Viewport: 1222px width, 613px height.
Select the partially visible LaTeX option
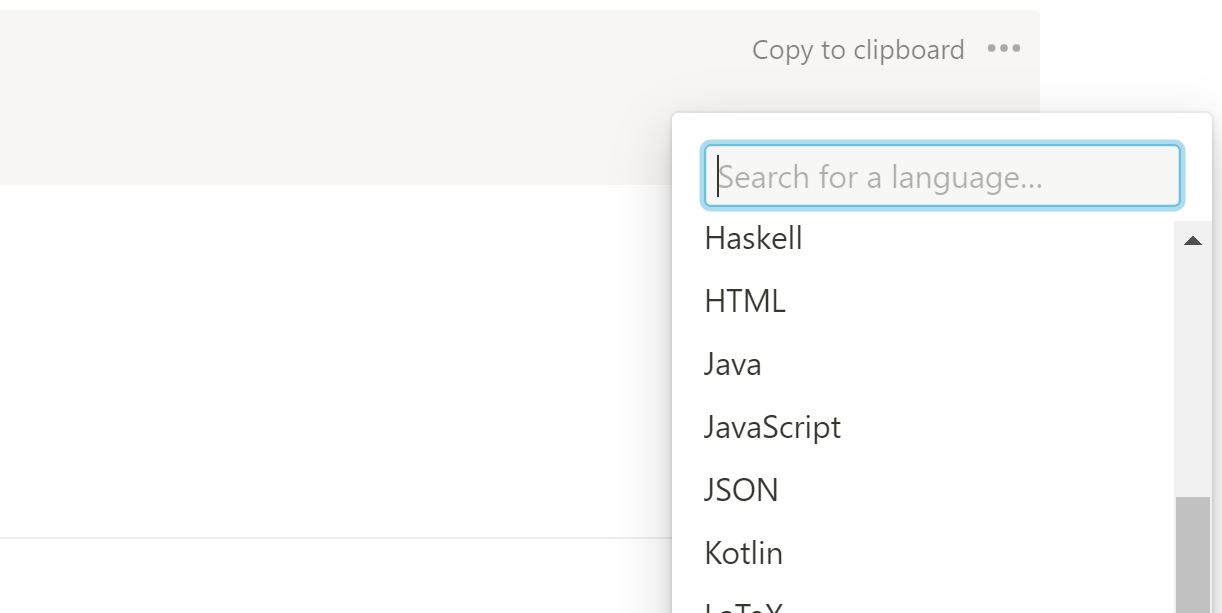[743, 607]
